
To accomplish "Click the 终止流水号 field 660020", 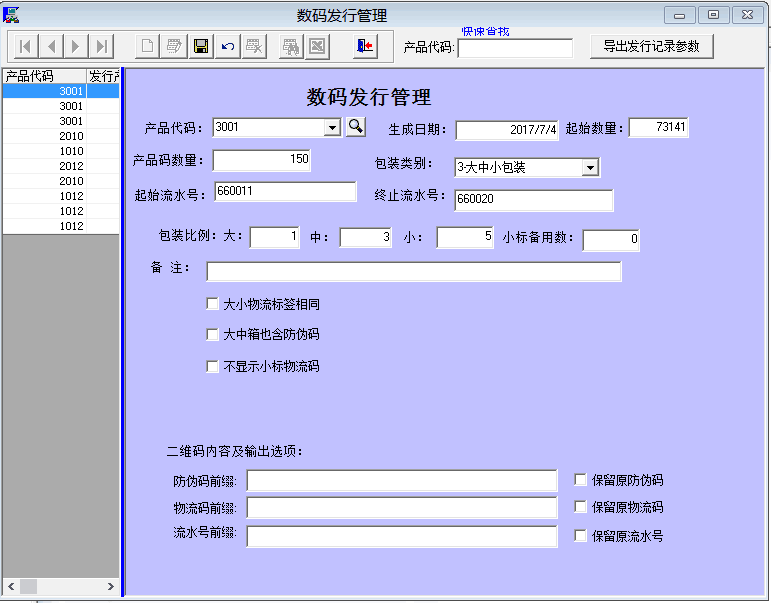I will coord(534,200).
